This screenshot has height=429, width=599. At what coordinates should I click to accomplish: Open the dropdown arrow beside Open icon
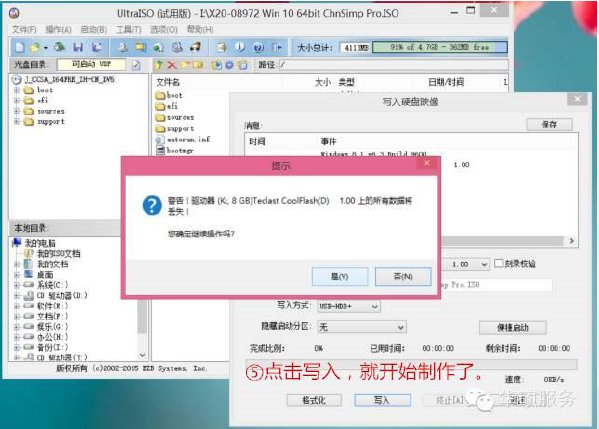(45, 48)
